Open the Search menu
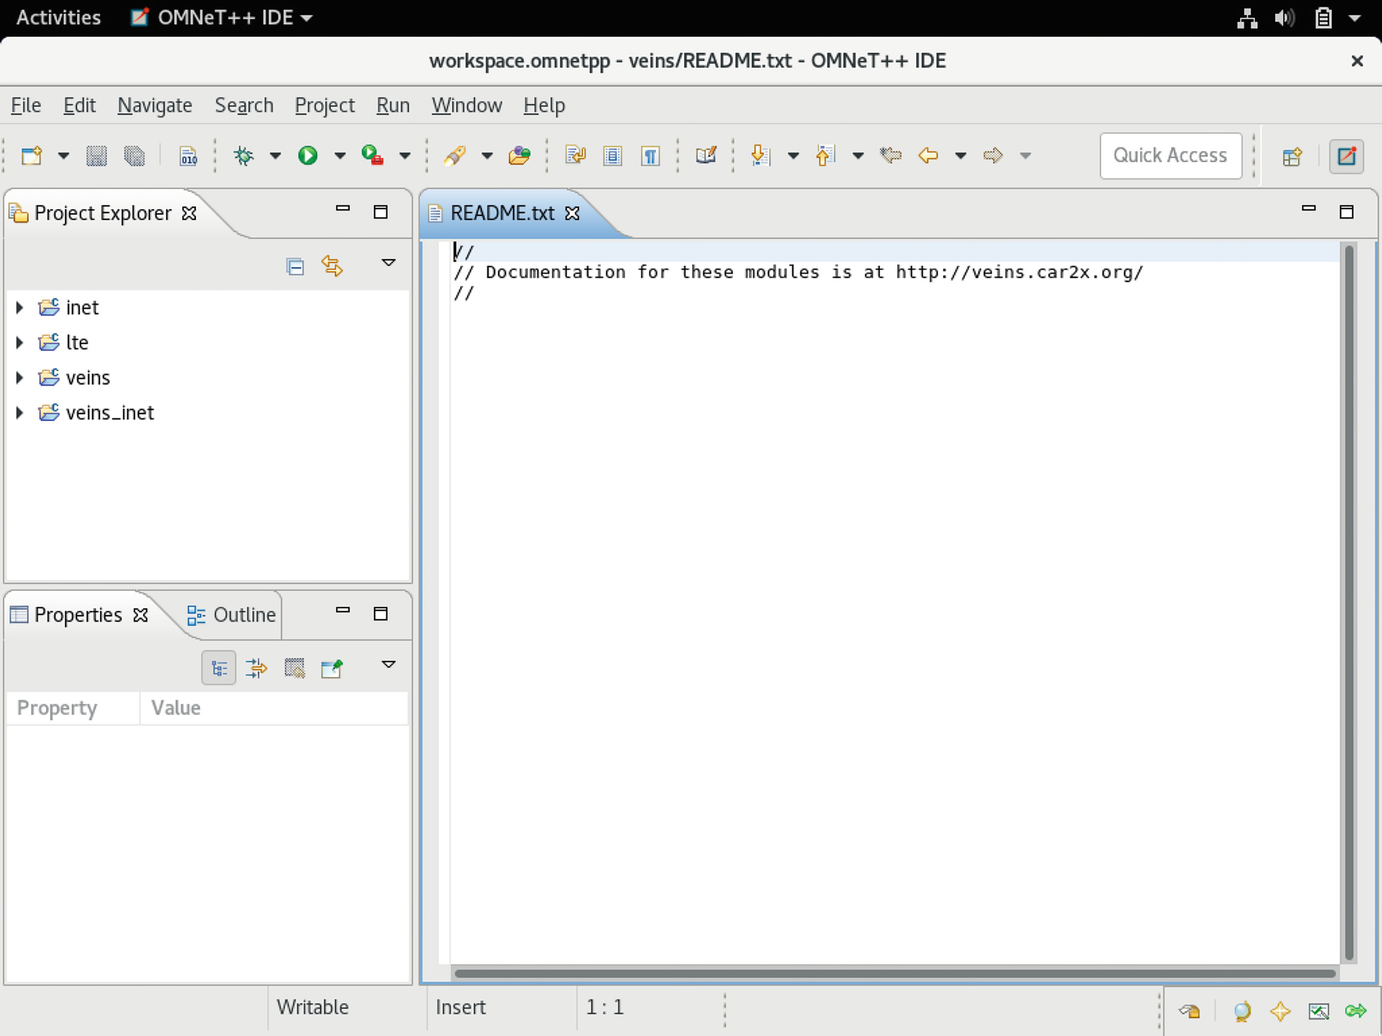 244,105
